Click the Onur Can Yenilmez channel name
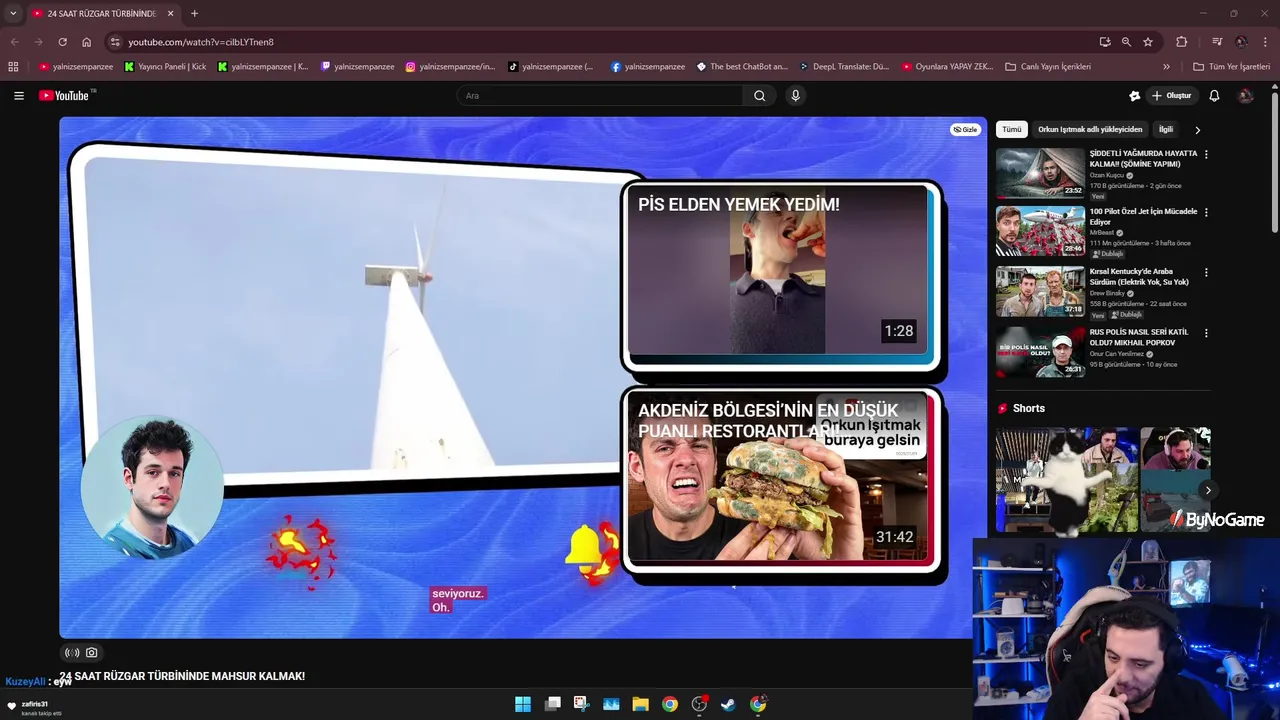Image resolution: width=1280 pixels, height=720 pixels. tap(1117, 354)
